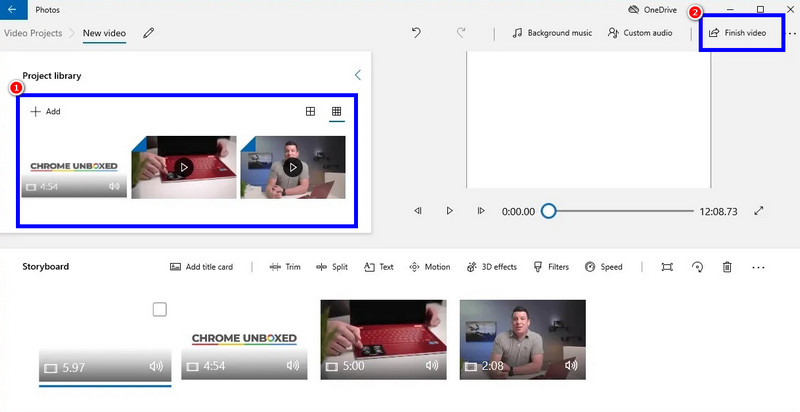Remove or show black bars icon
Image resolution: width=800 pixels, height=412 pixels.
click(667, 267)
